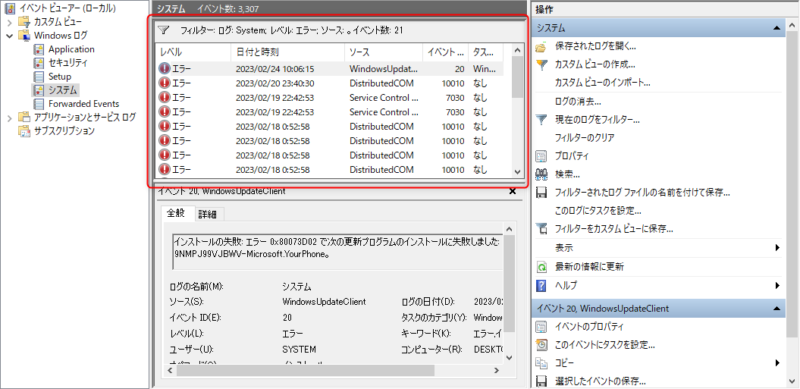This screenshot has width=800, height=389.
Task: Click the floppy disk icon for 選択したイベントの保存
Action: [541, 381]
